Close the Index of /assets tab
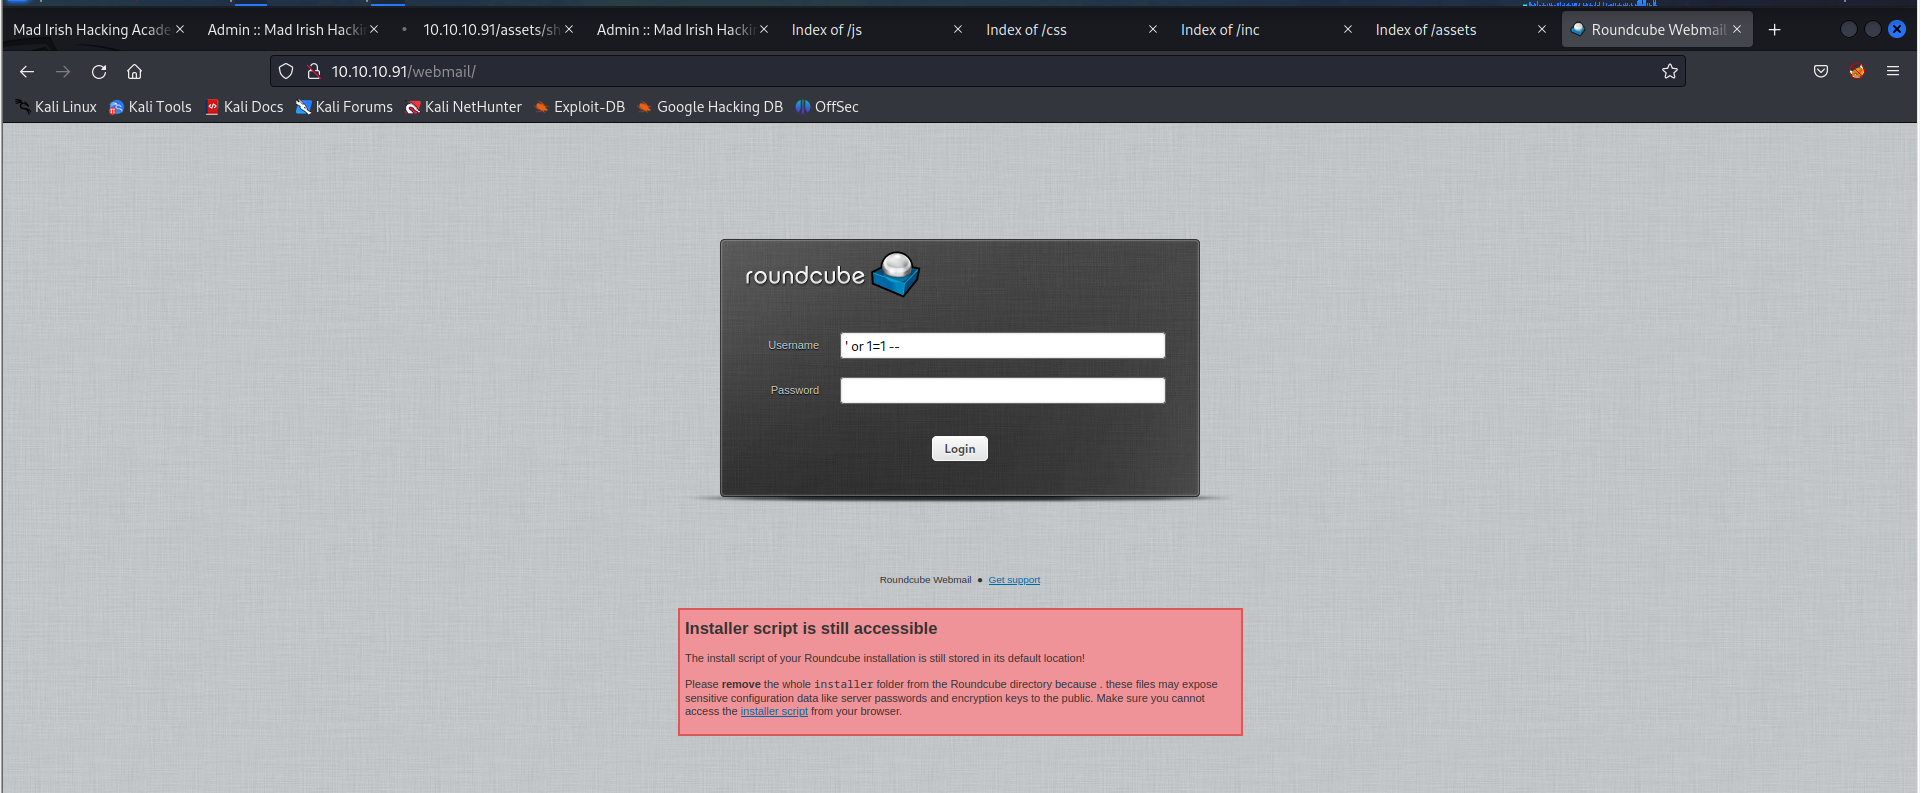Viewport: 1921px width, 793px height. pos(1542,30)
